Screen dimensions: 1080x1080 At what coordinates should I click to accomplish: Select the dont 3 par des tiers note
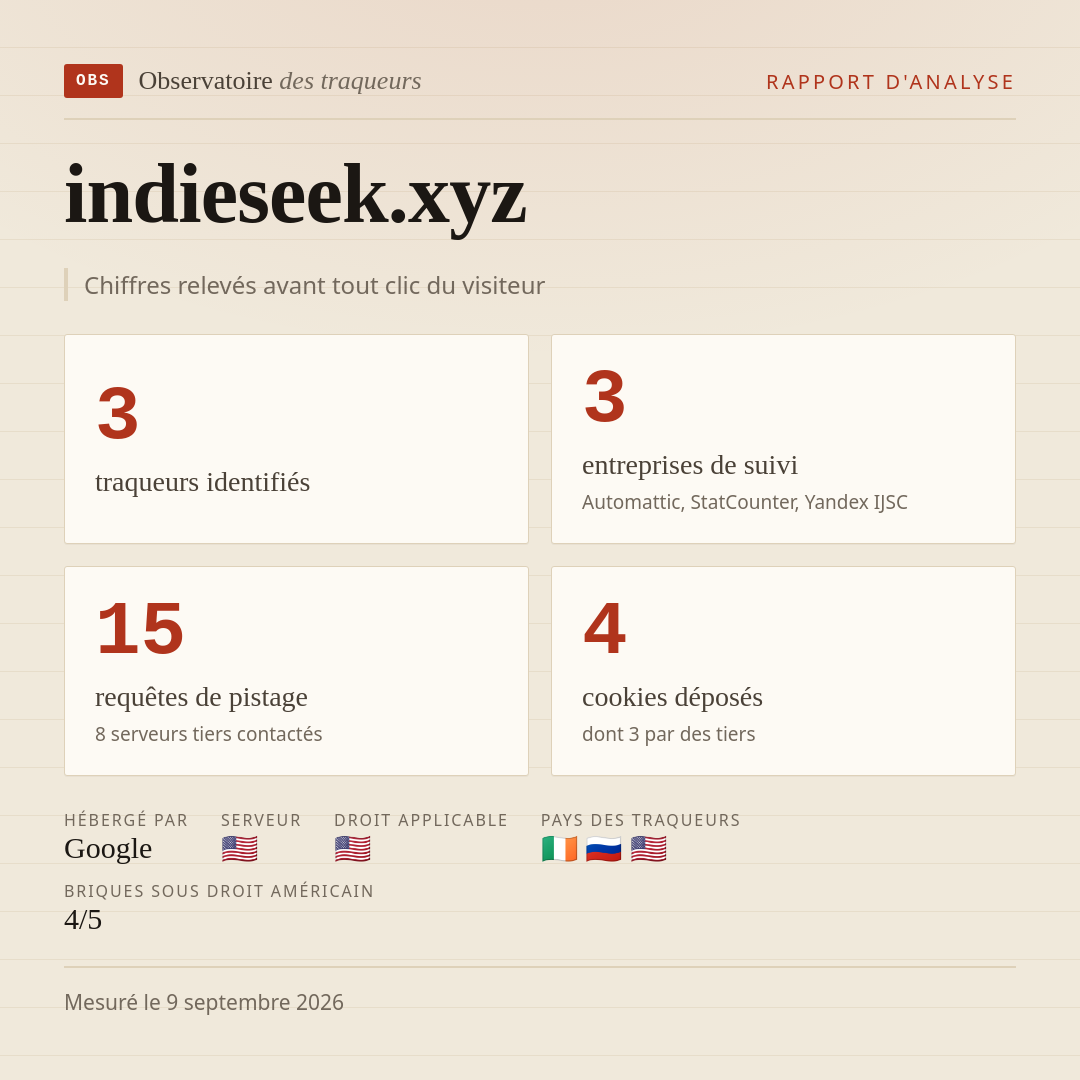click(669, 734)
